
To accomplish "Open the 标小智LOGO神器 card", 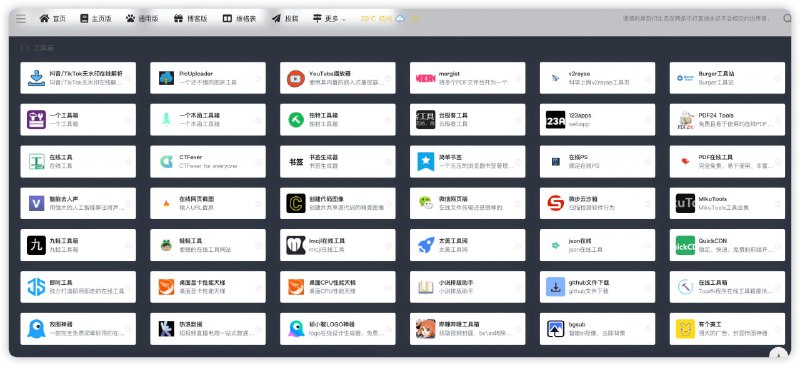I will (338, 329).
